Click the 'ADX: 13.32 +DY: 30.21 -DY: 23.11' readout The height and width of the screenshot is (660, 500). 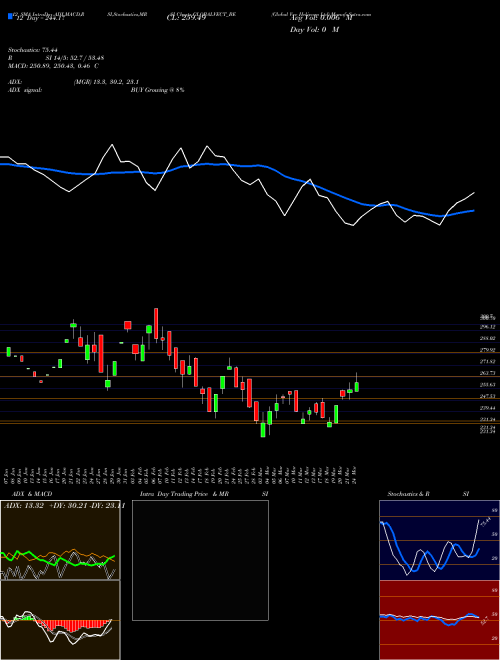tap(64, 506)
